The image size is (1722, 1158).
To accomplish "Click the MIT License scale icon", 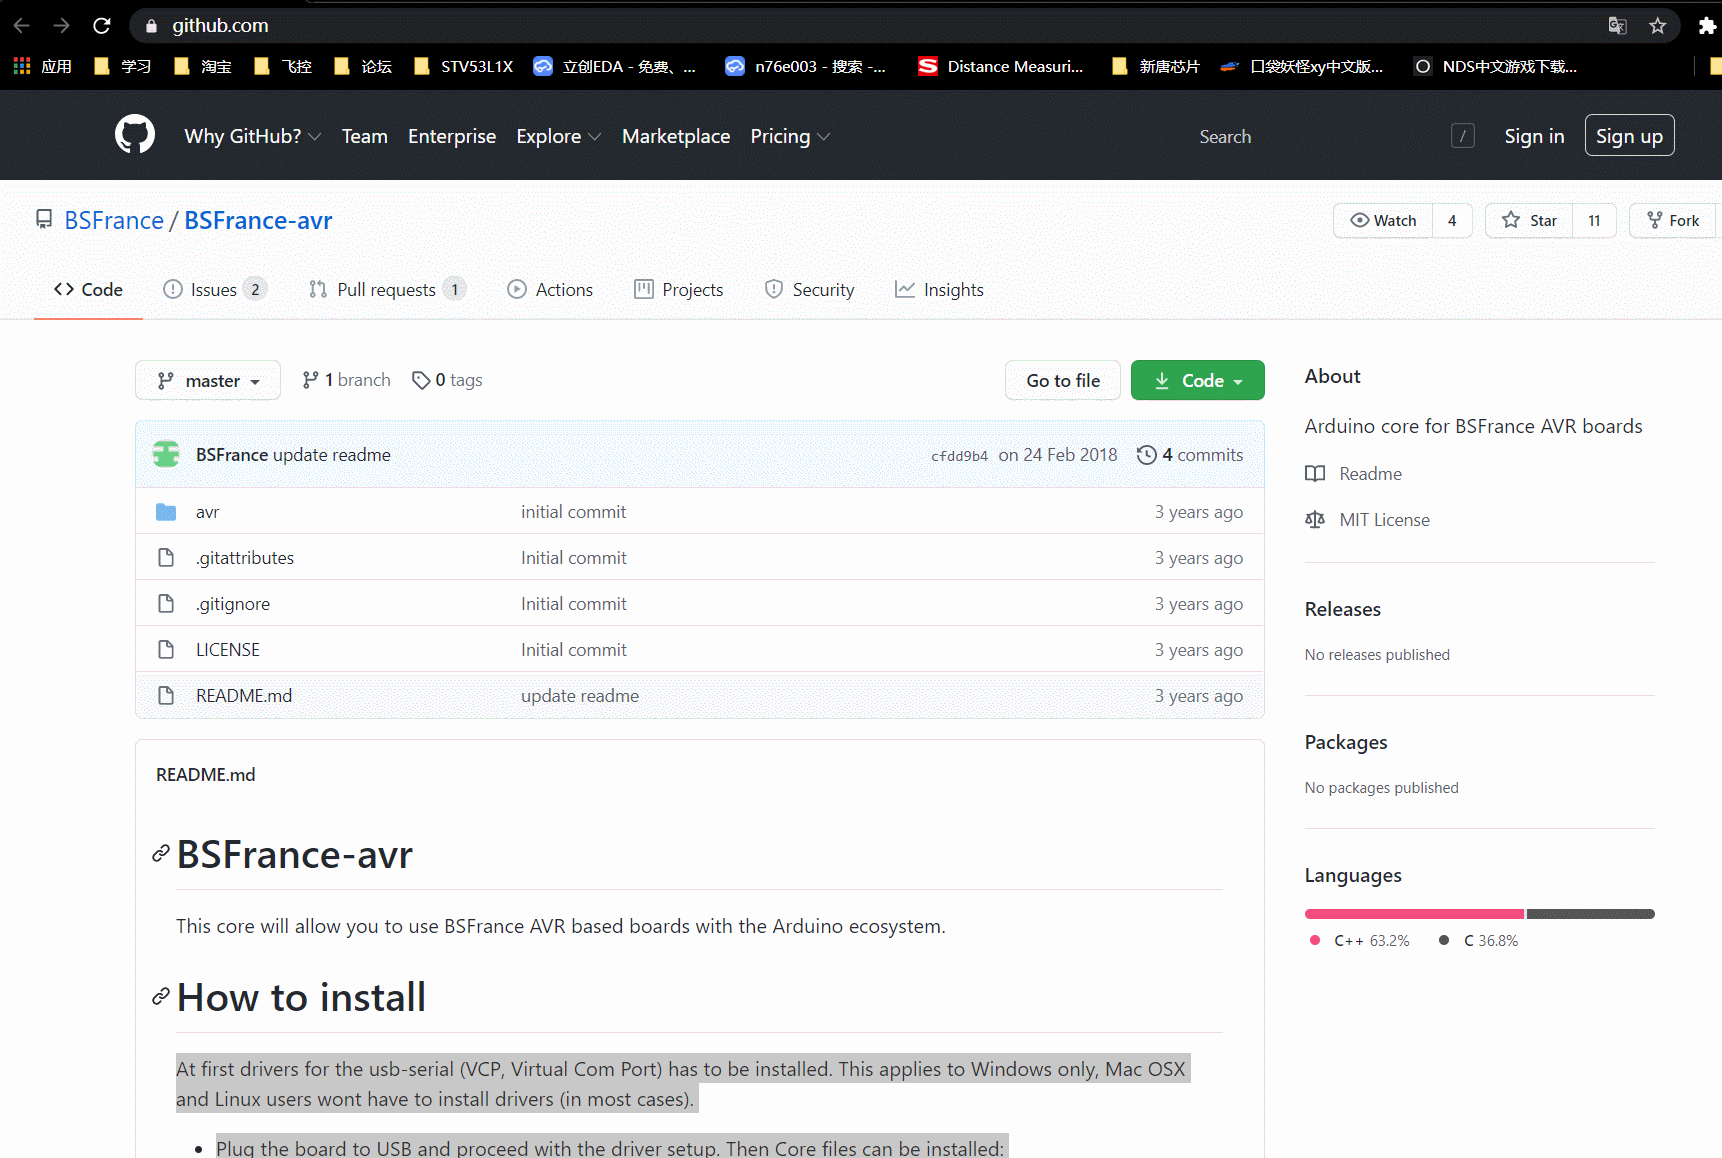I will (1315, 520).
